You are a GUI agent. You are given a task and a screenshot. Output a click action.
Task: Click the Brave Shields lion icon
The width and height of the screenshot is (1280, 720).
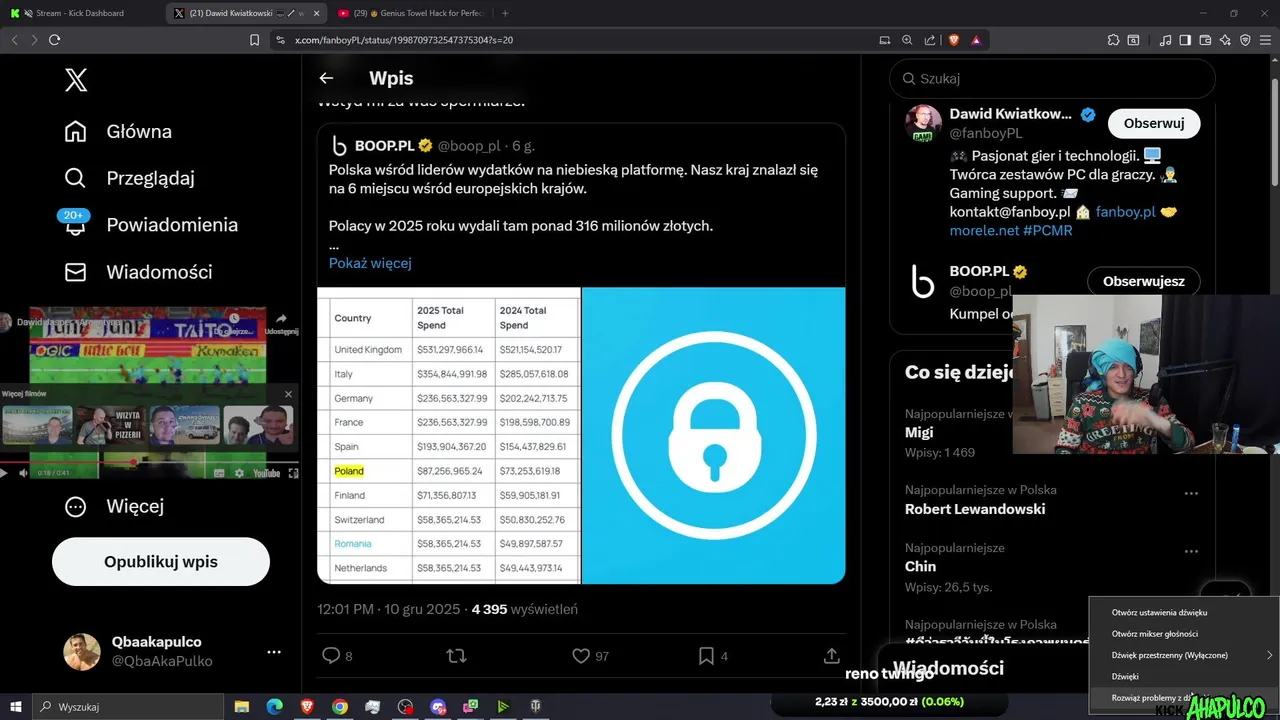(953, 40)
